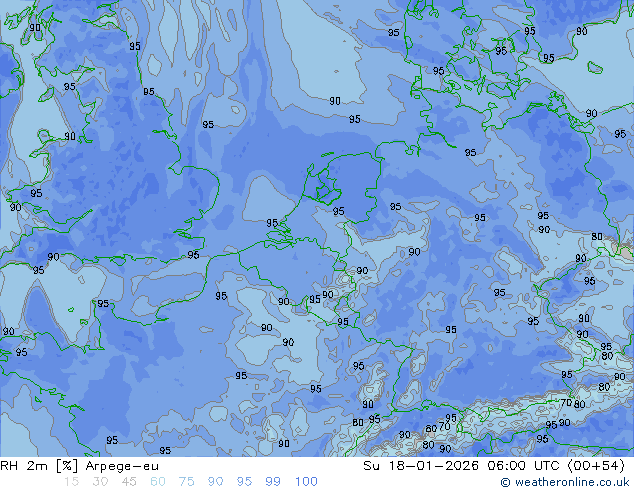The width and height of the screenshot is (634, 490).
Task: Select legend value 95 in the scale row
Action: click(x=244, y=482)
